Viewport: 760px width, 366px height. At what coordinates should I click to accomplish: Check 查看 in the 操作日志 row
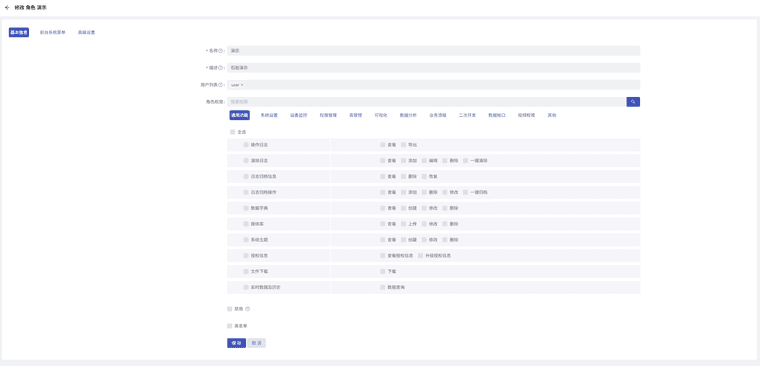point(383,145)
